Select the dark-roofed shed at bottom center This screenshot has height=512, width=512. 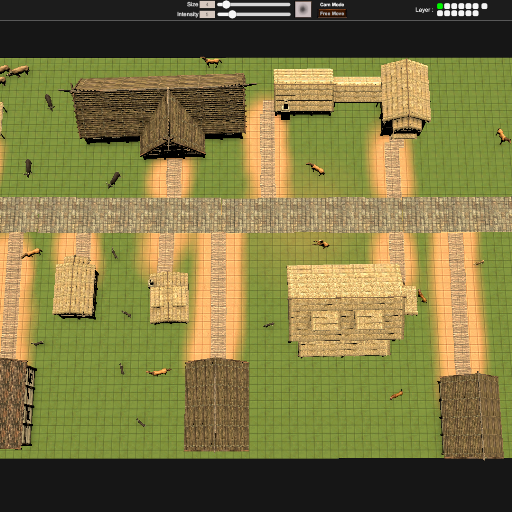(217, 405)
